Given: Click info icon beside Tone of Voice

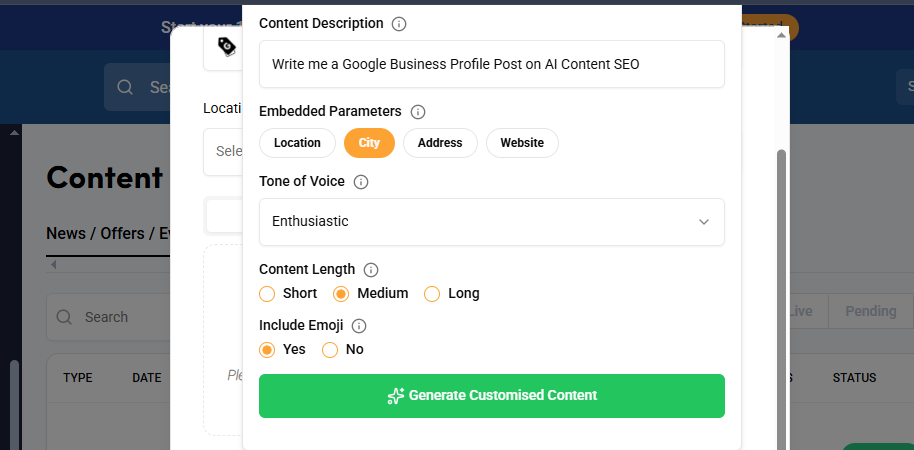Looking at the screenshot, I should (x=361, y=182).
